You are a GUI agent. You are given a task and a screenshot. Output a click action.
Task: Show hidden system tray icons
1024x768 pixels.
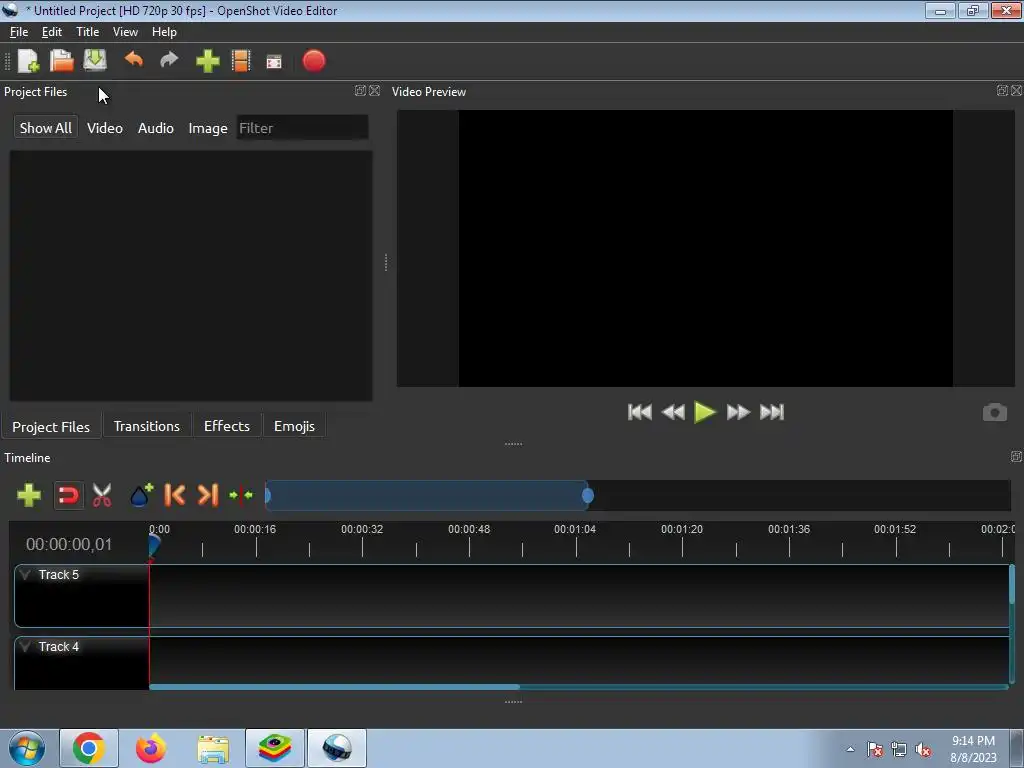pos(850,750)
